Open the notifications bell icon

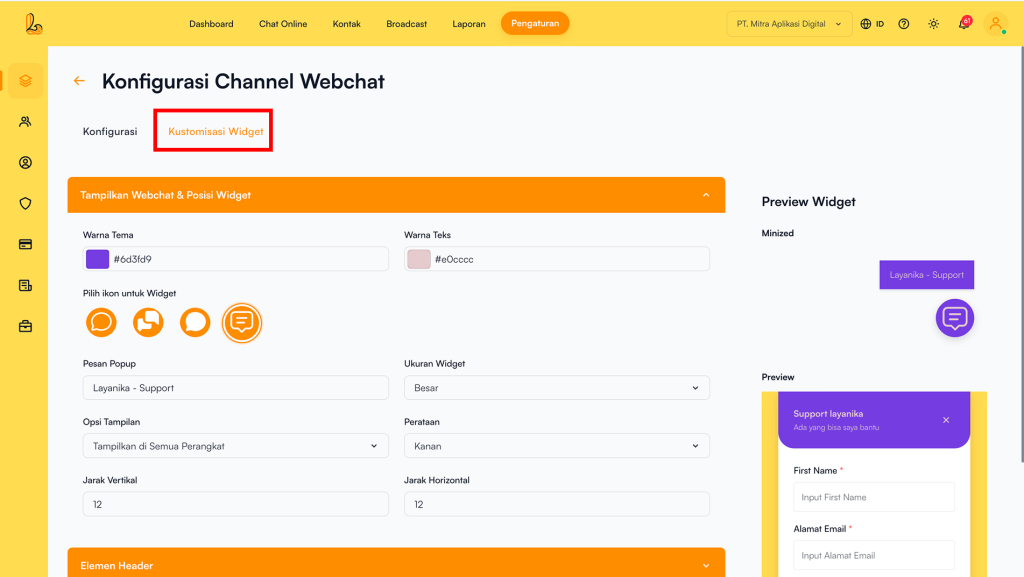(964, 24)
